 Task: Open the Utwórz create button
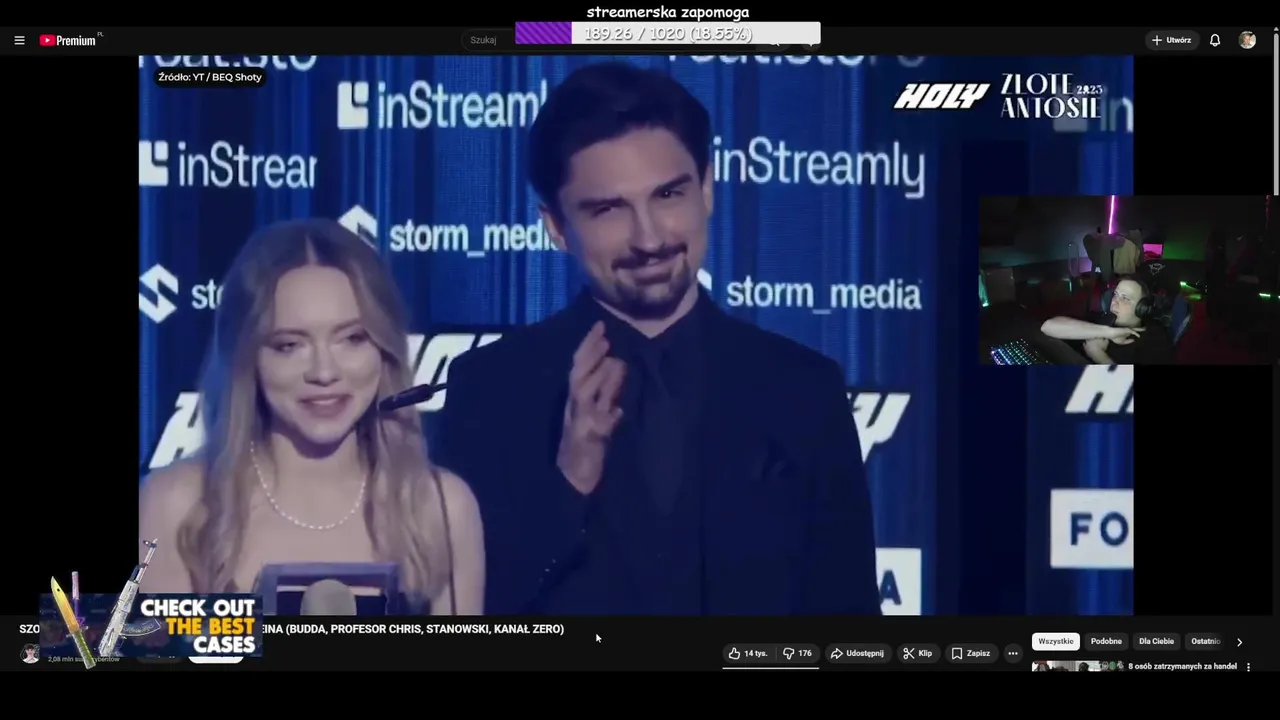click(x=1171, y=40)
